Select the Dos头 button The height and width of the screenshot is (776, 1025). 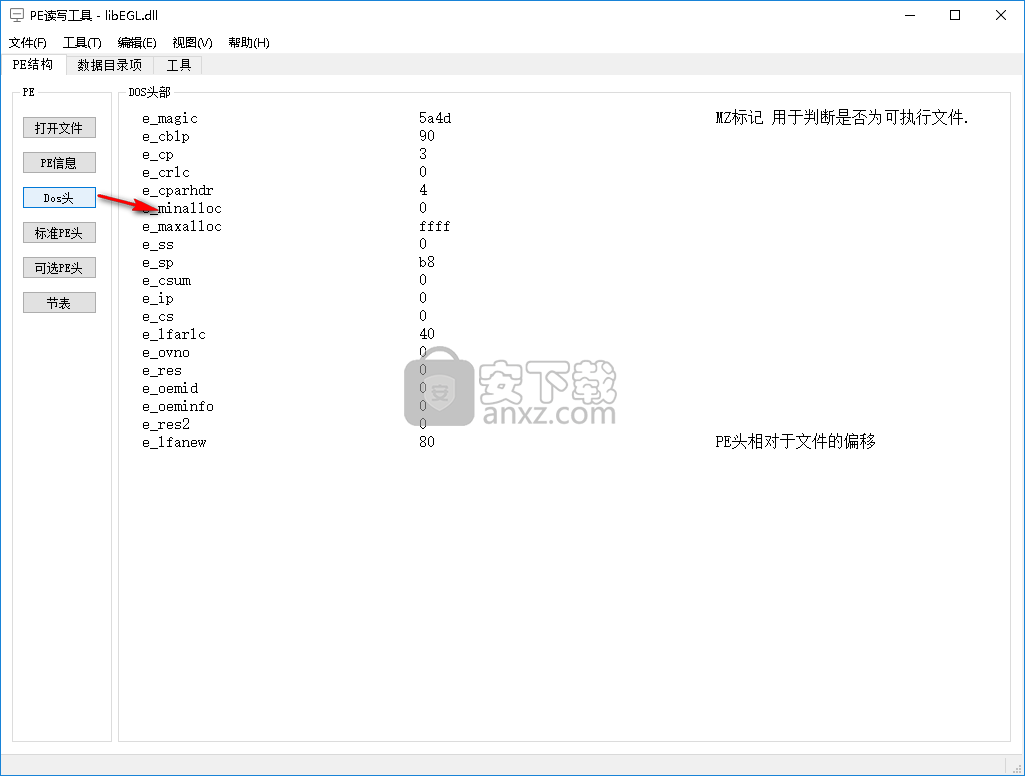pyautogui.click(x=59, y=197)
